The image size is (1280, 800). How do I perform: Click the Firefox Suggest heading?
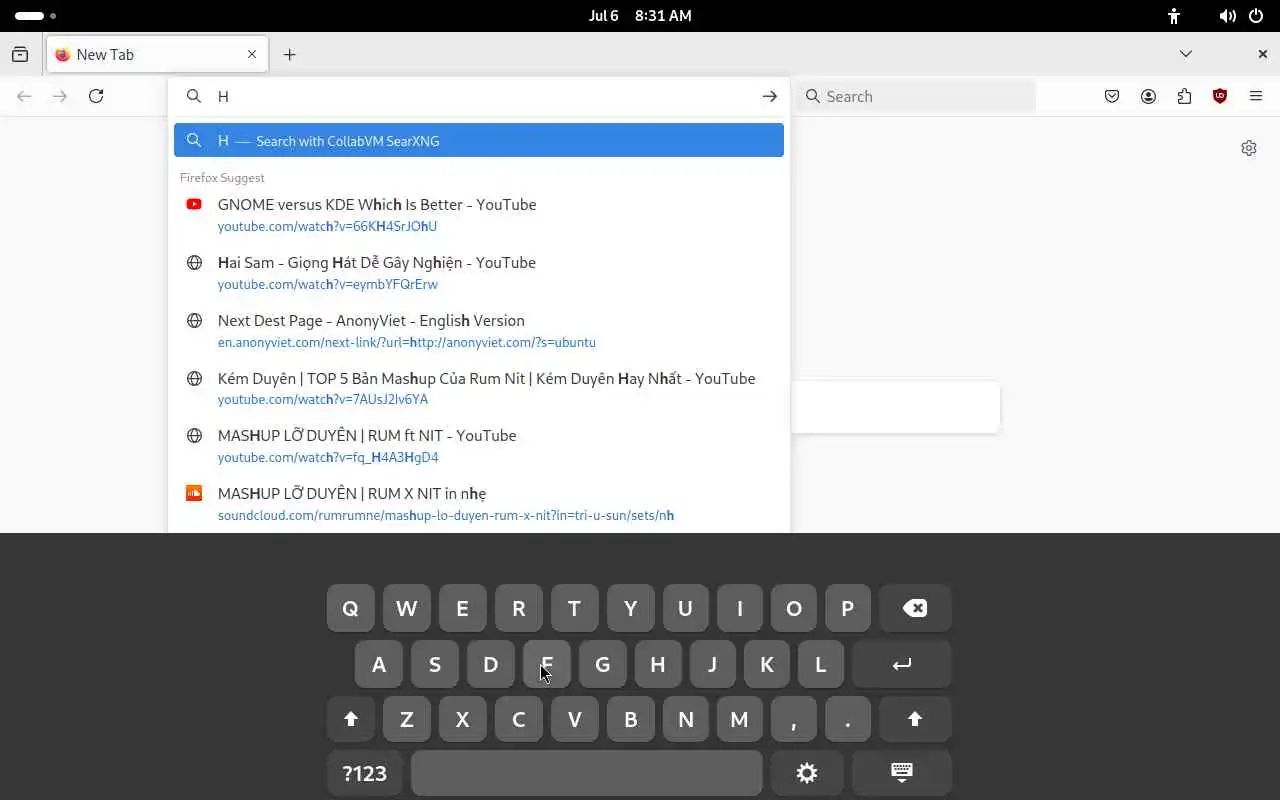(x=222, y=177)
